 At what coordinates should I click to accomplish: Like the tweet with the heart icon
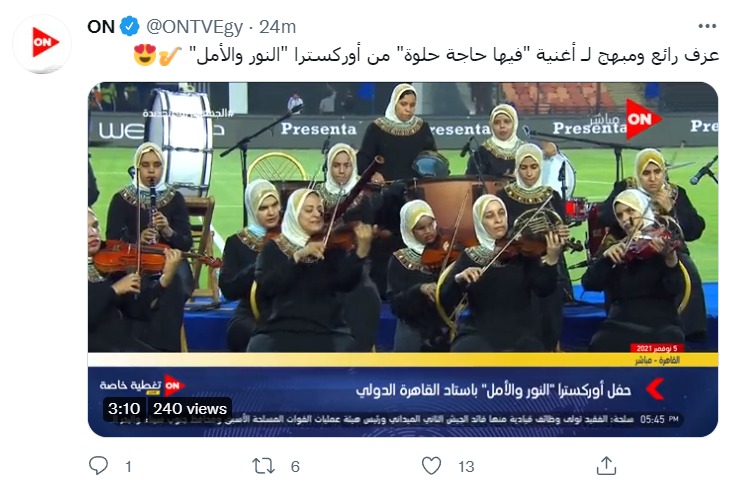click(x=431, y=466)
